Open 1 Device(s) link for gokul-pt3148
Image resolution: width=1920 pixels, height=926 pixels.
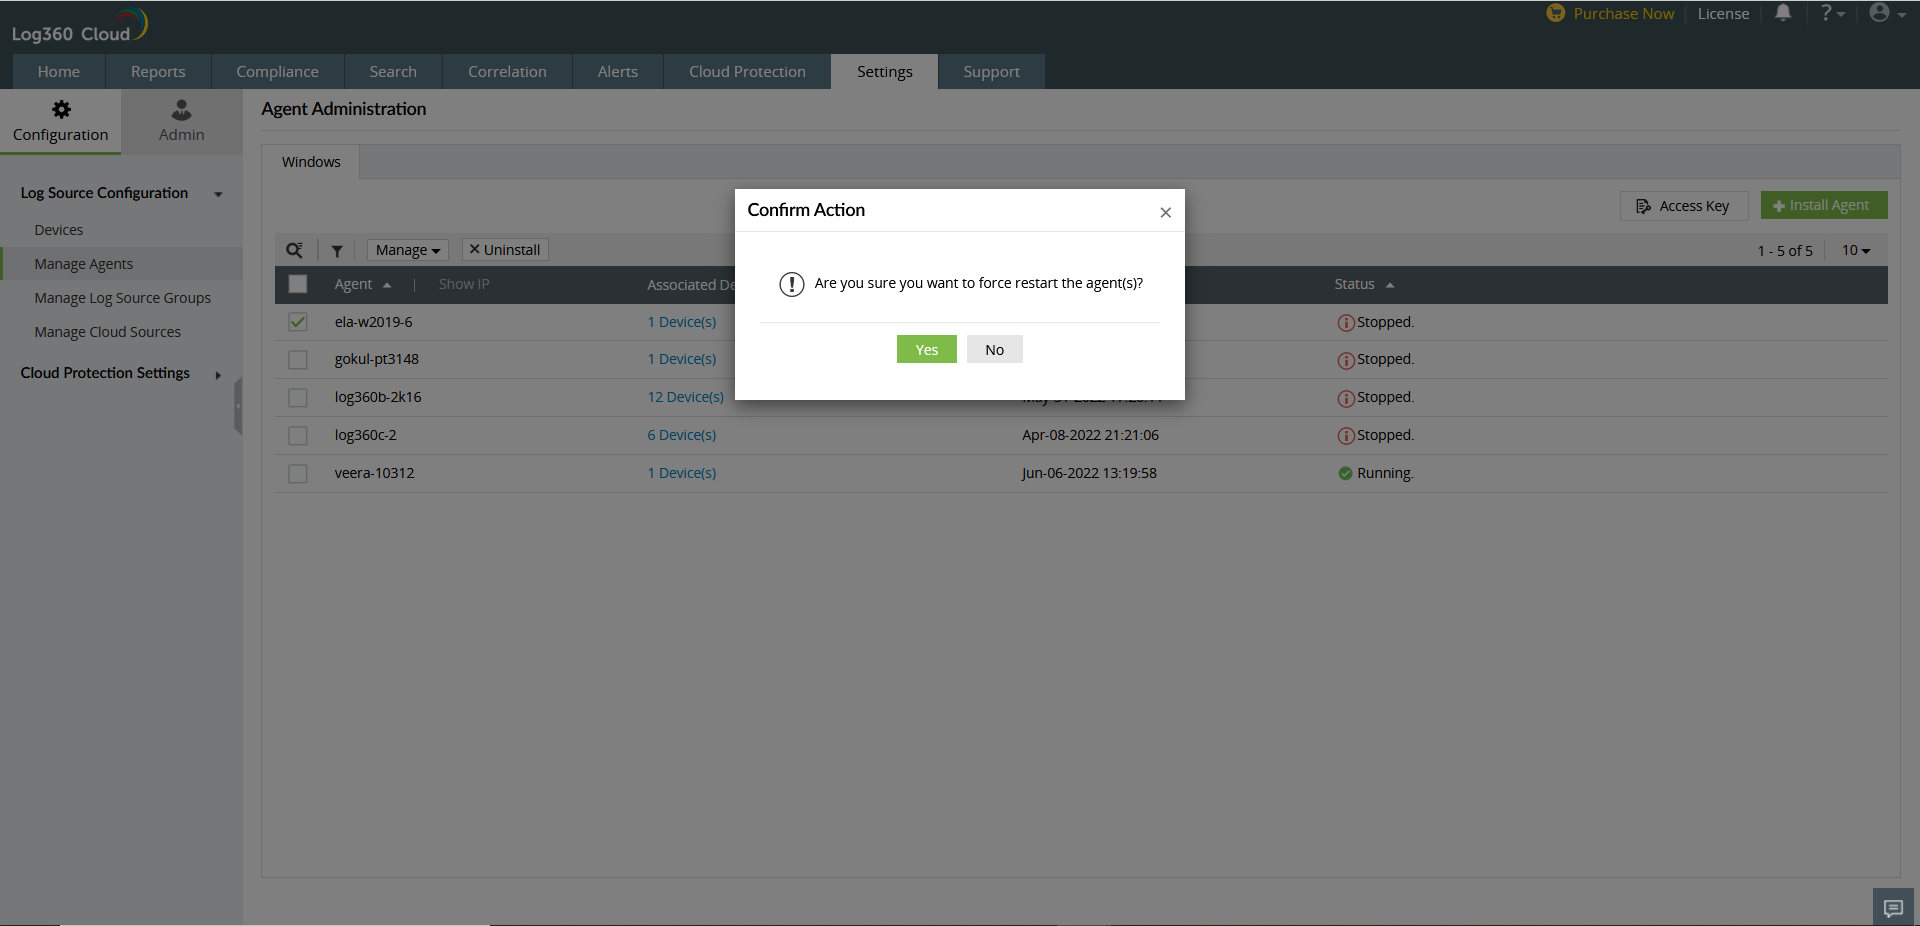(682, 359)
